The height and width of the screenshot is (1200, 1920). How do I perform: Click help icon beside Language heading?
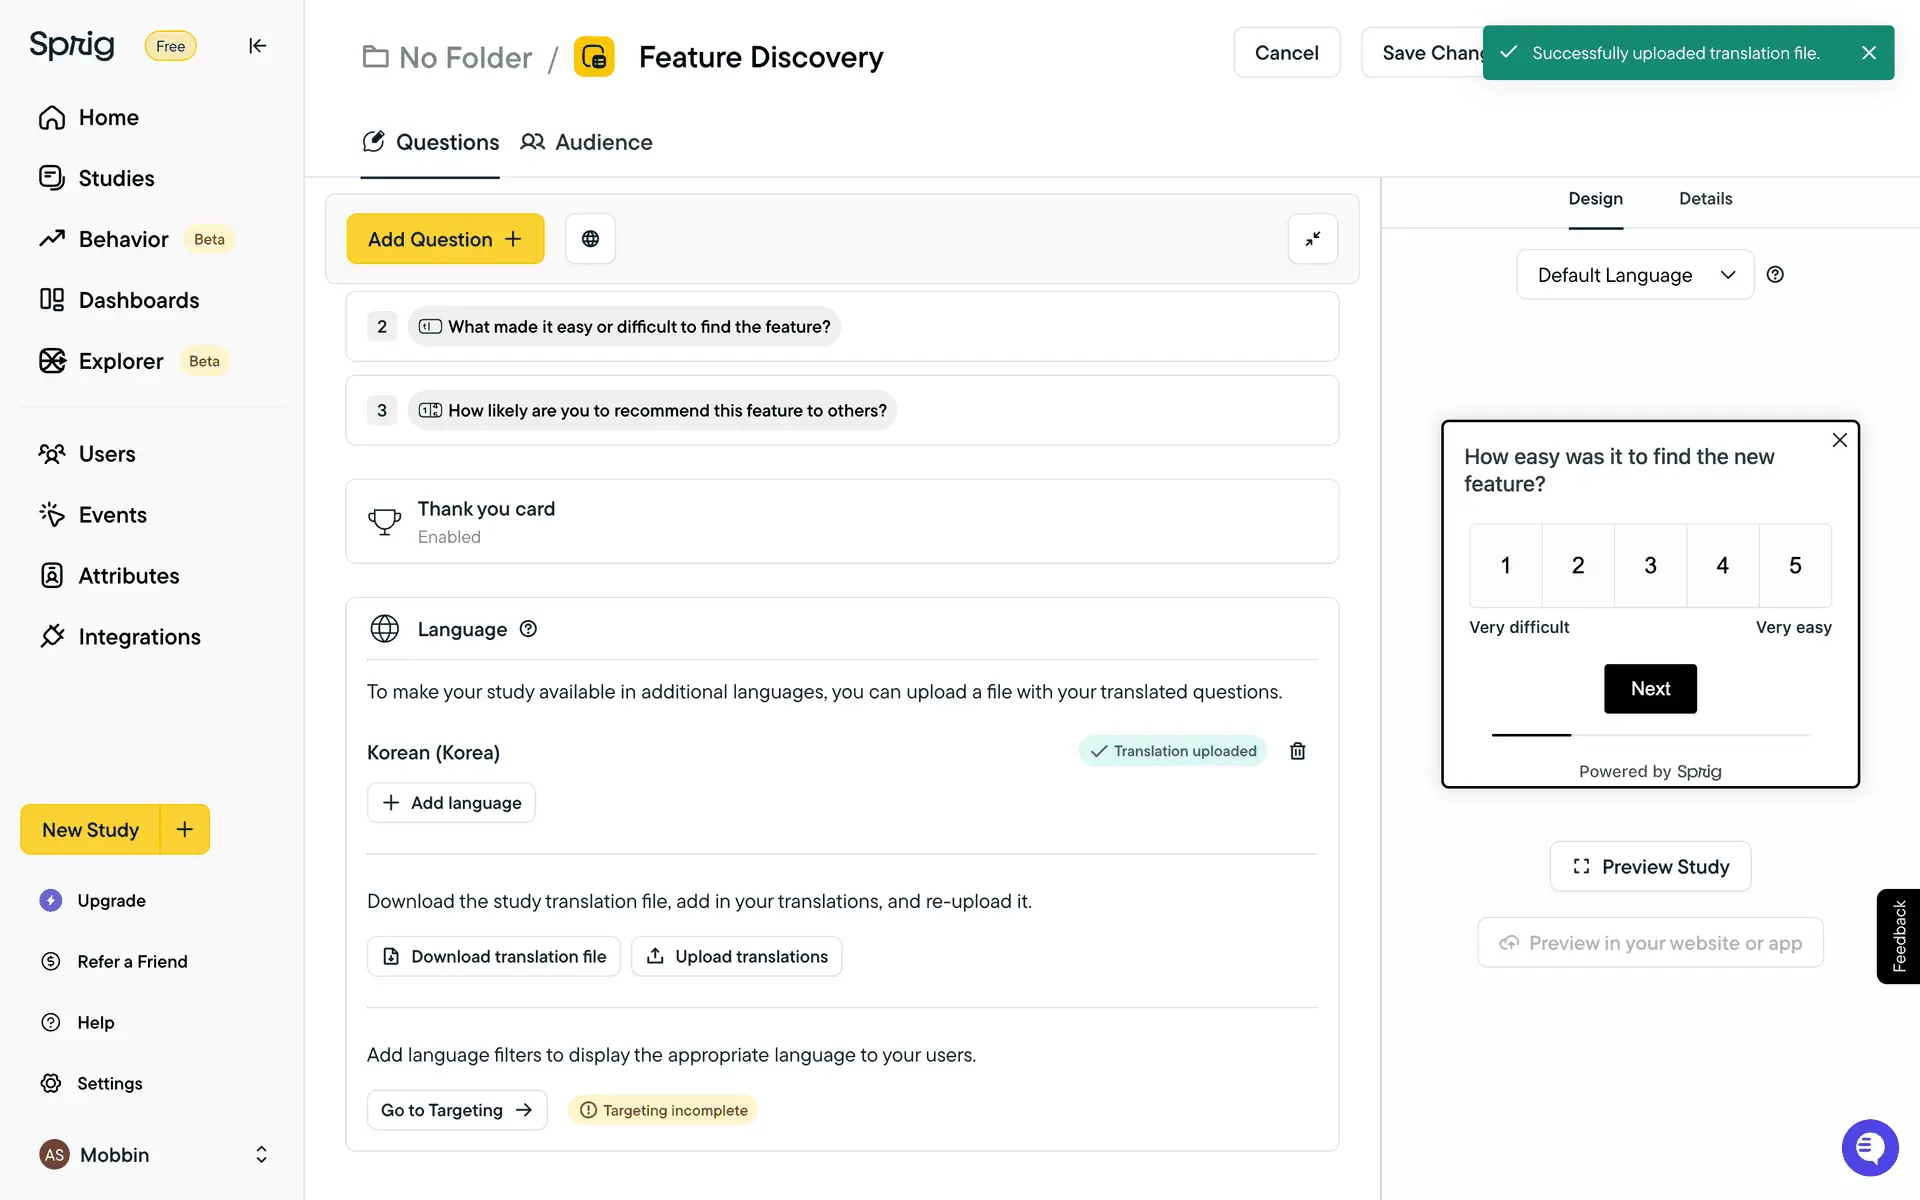[x=528, y=629]
